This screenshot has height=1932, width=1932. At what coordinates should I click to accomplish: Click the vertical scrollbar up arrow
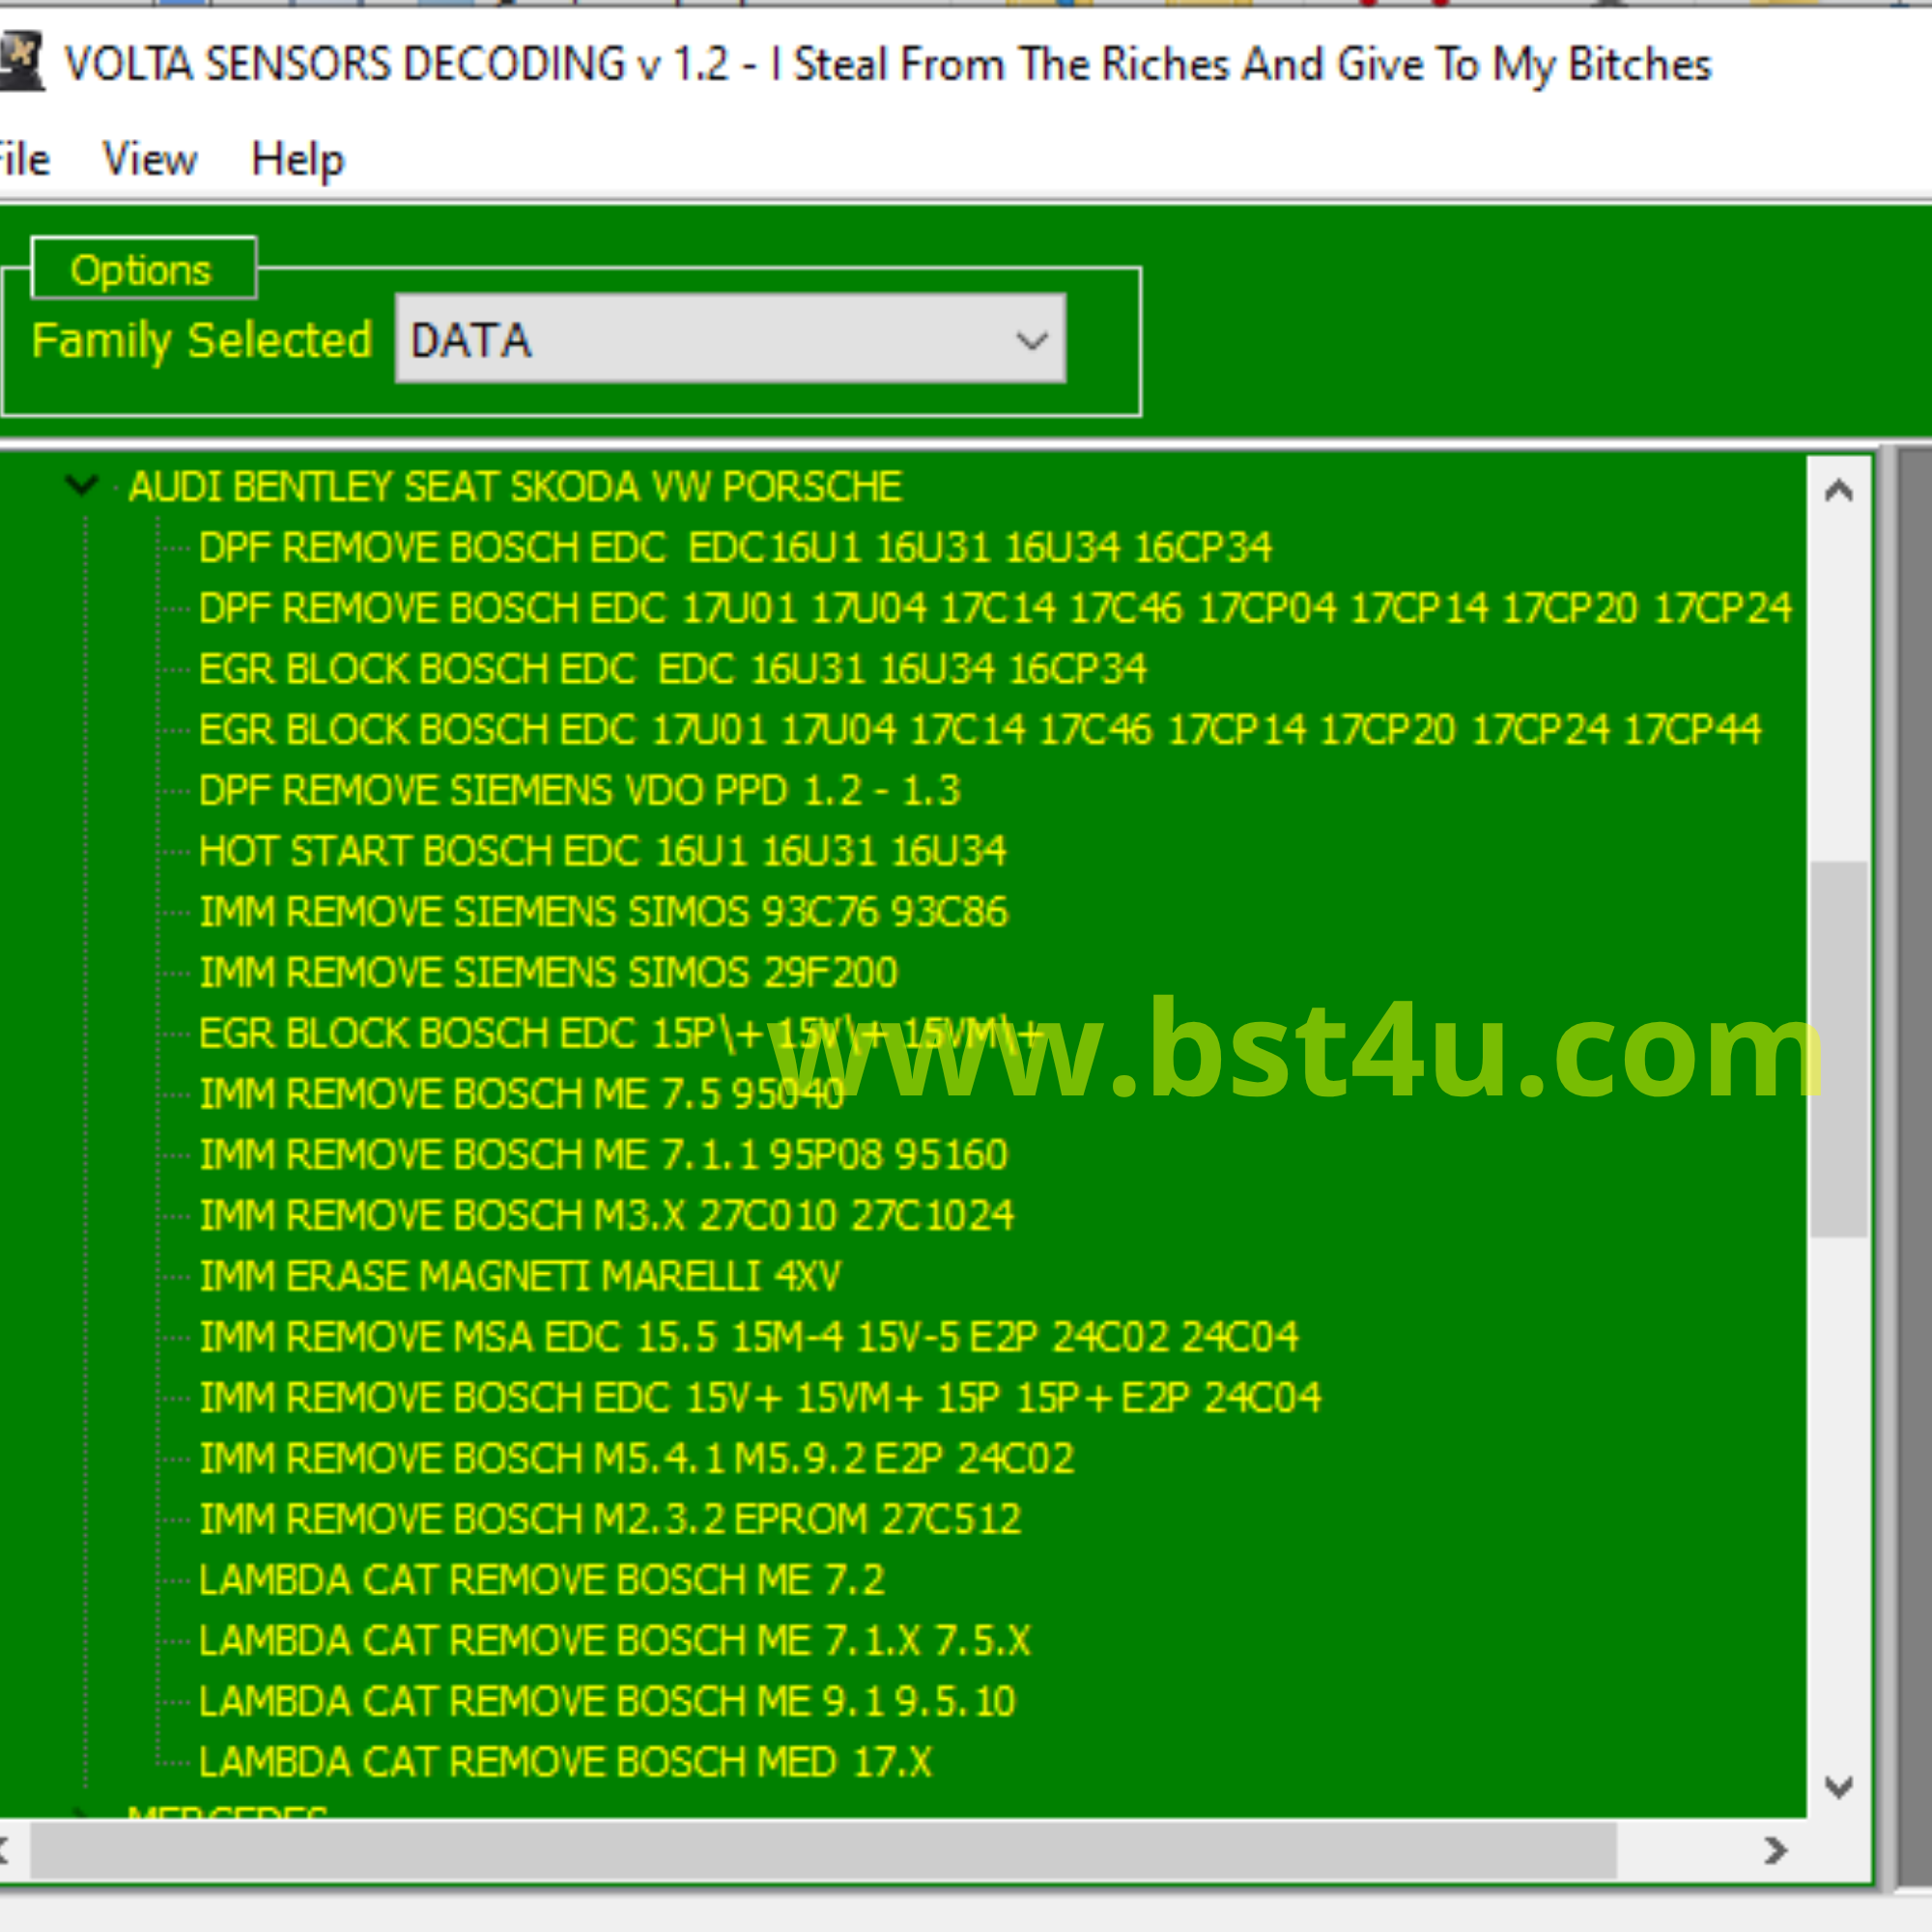click(1839, 491)
